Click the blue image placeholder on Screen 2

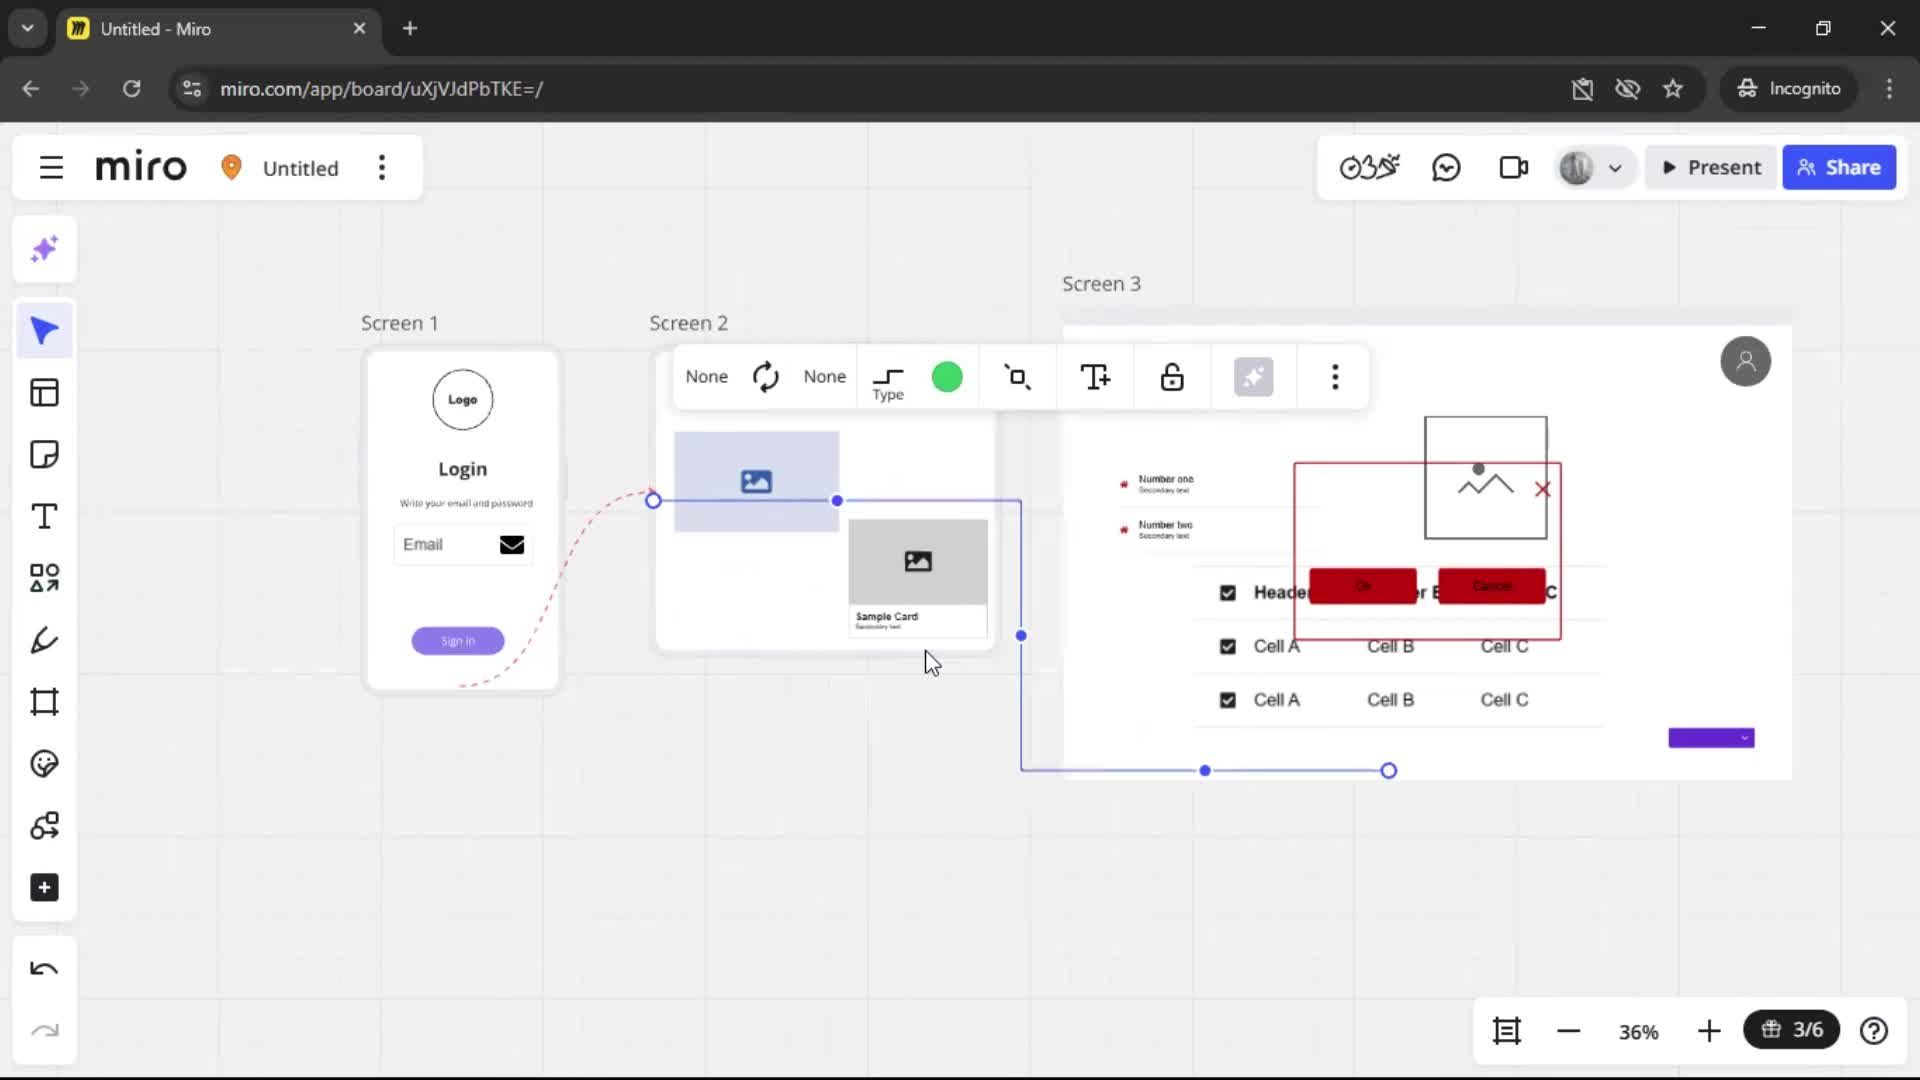click(757, 482)
